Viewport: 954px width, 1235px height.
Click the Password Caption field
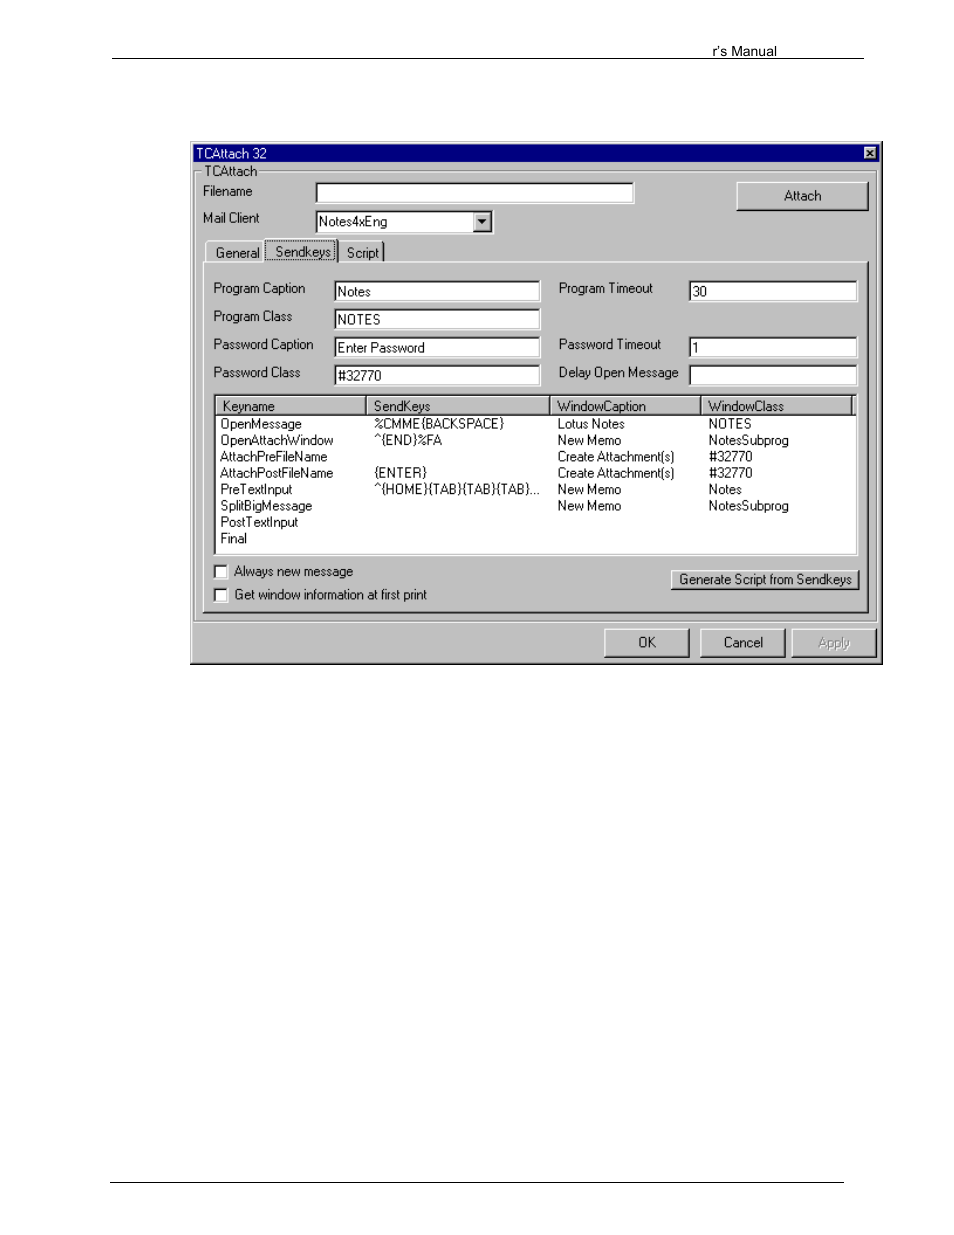point(436,347)
